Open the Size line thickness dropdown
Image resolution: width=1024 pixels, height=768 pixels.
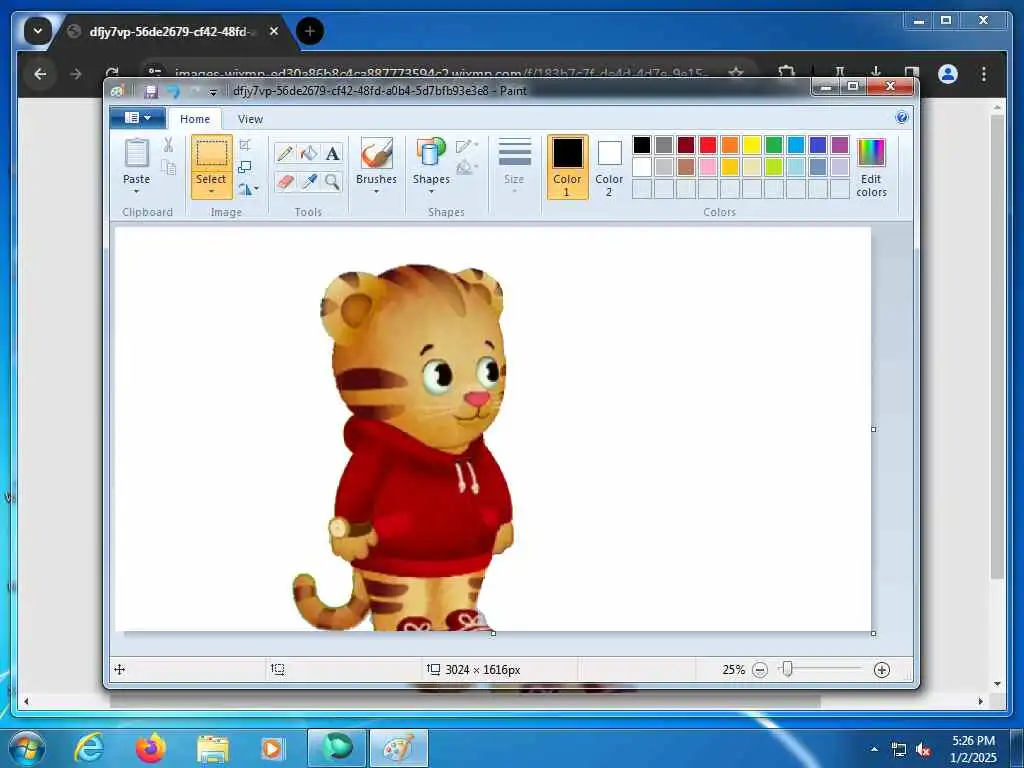pyautogui.click(x=514, y=167)
